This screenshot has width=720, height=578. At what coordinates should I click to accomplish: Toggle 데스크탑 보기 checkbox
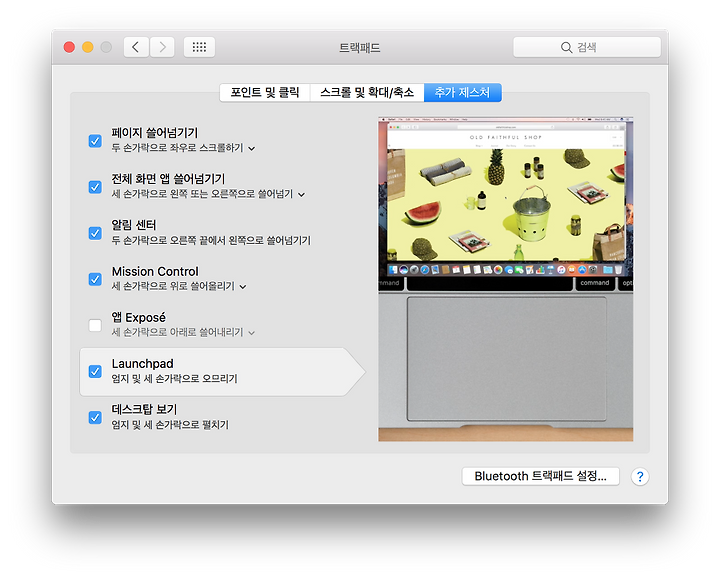(95, 417)
